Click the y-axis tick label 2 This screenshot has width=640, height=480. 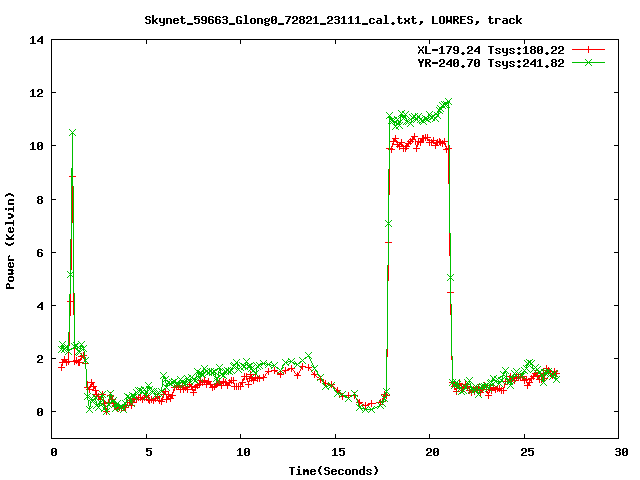[x=40, y=359]
